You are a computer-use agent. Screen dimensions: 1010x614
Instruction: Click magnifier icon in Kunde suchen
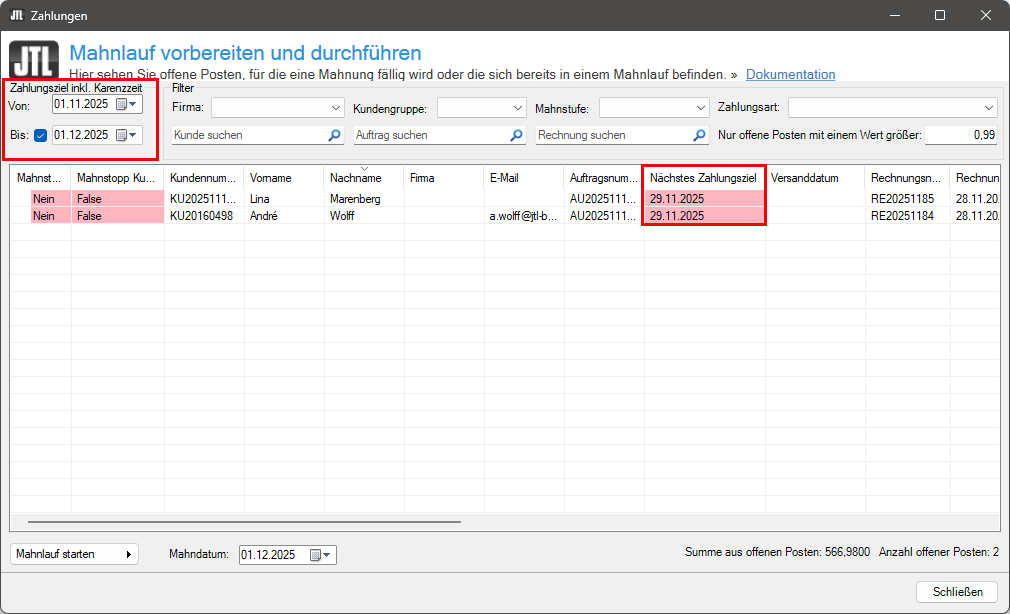(334, 135)
